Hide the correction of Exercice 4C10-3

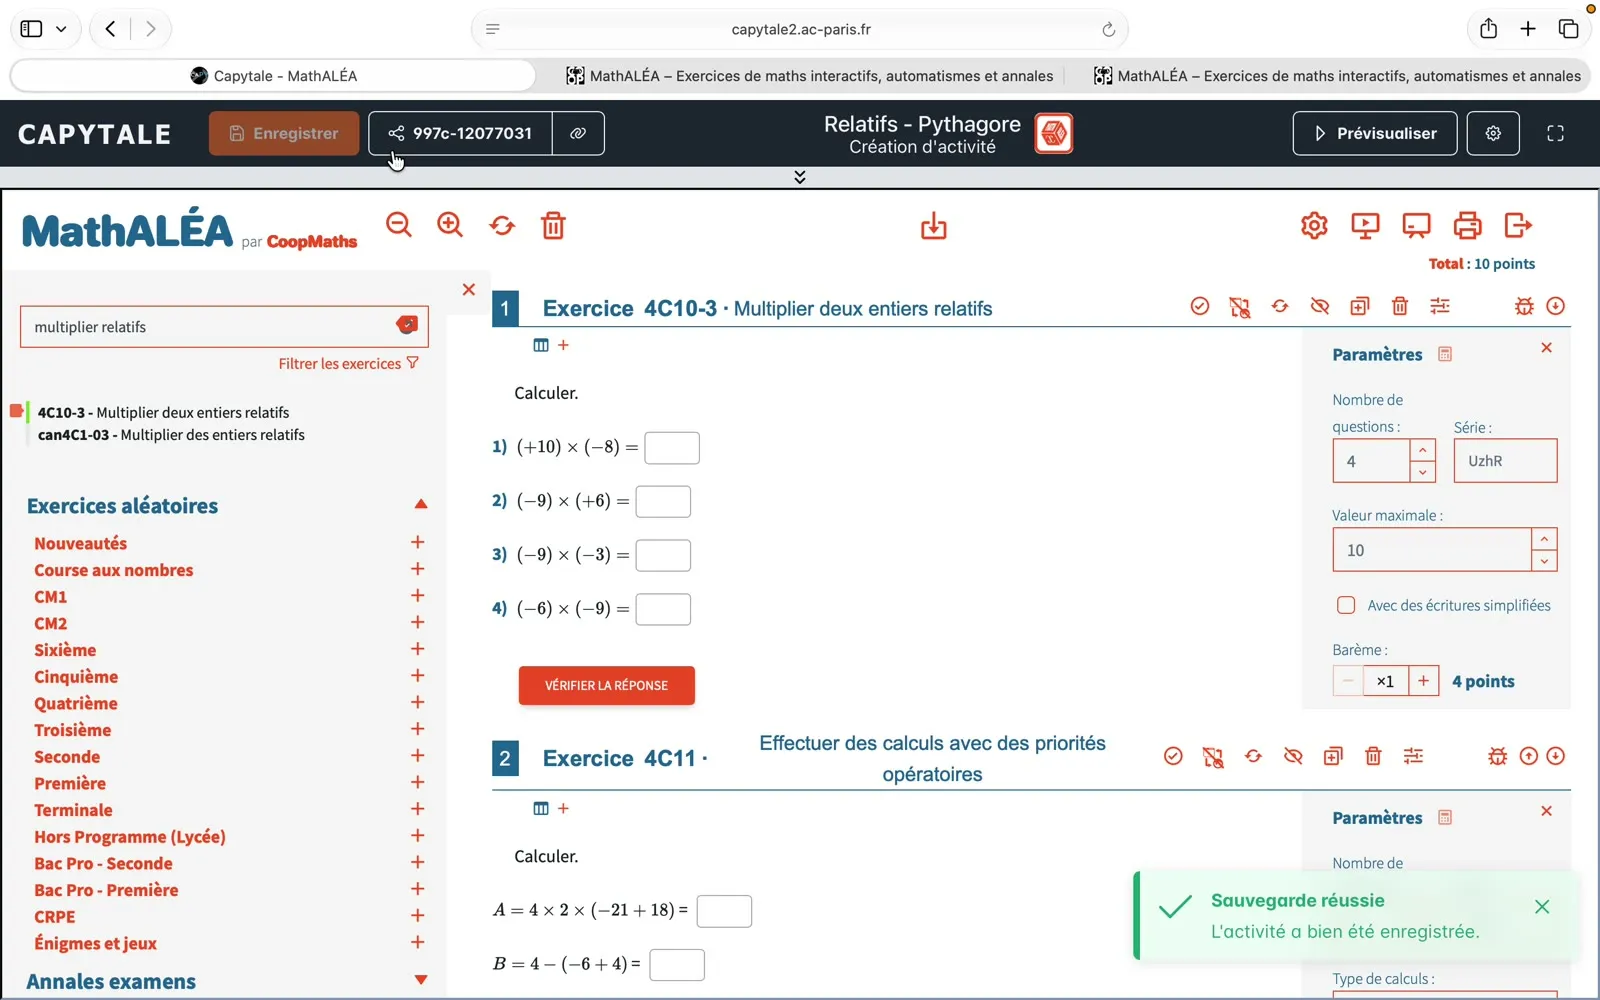(x=1320, y=306)
